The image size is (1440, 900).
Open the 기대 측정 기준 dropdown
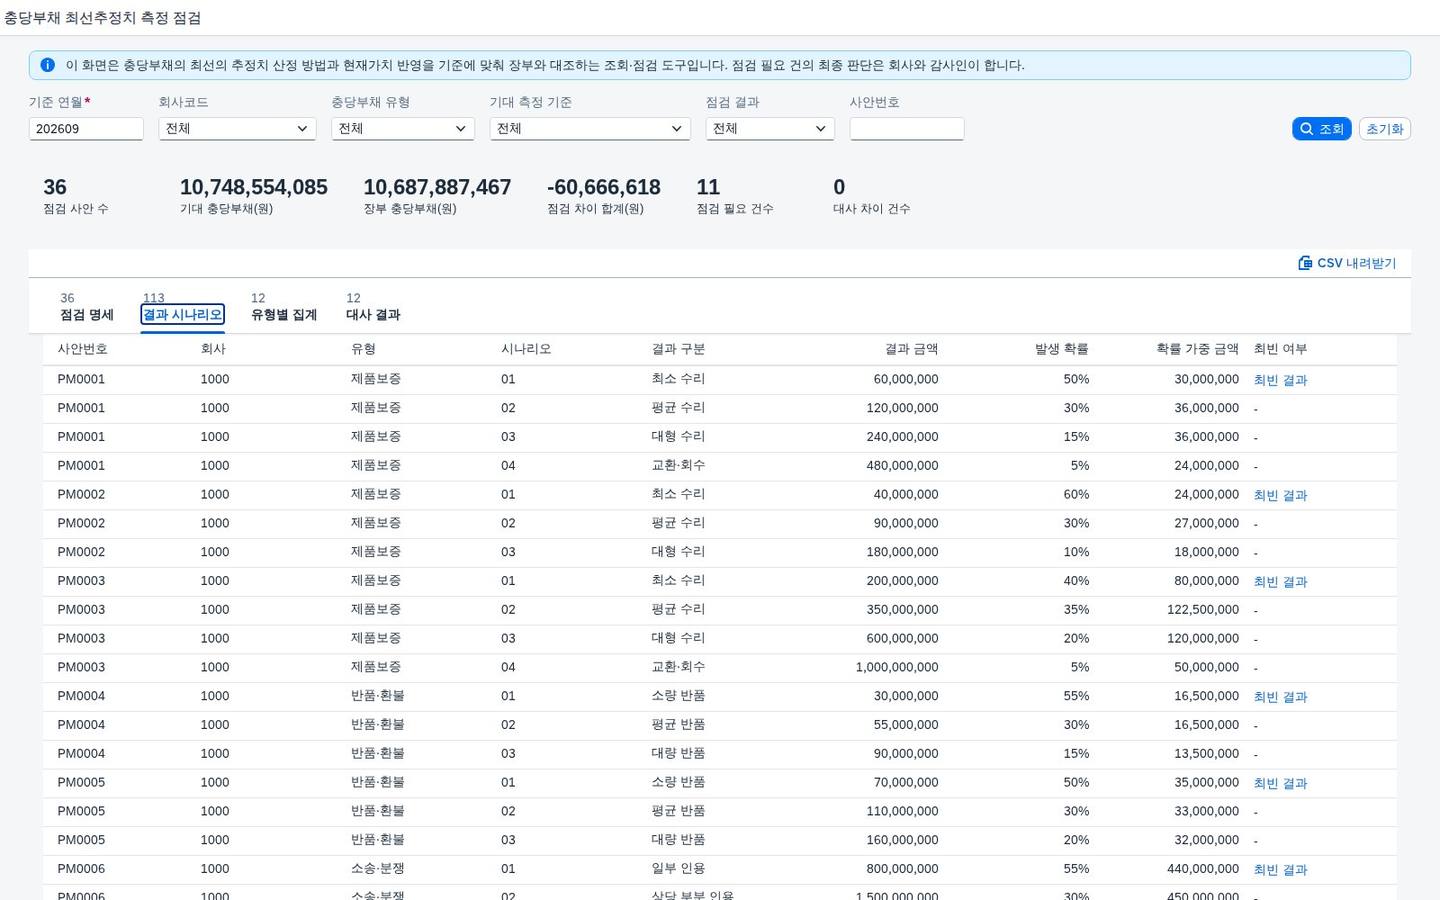tap(590, 129)
